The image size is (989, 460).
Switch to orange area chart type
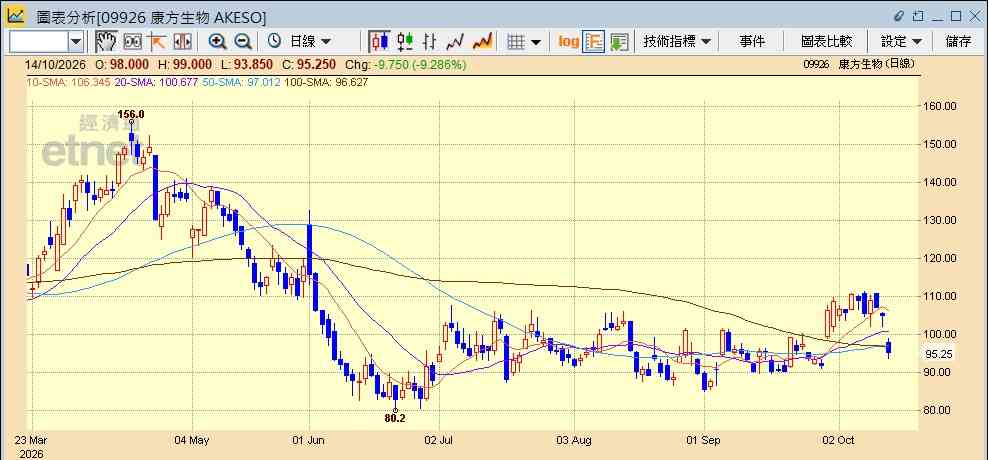click(x=483, y=42)
